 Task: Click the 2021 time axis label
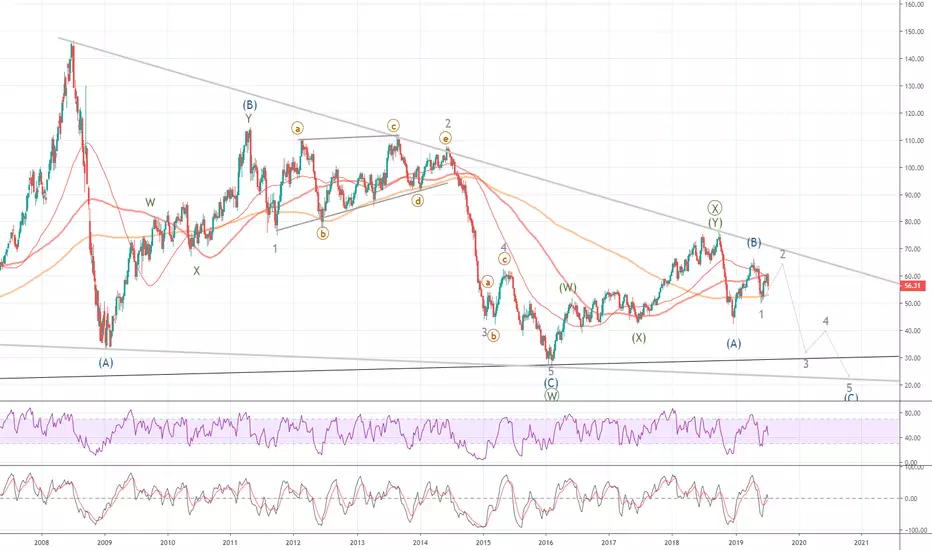coord(861,542)
